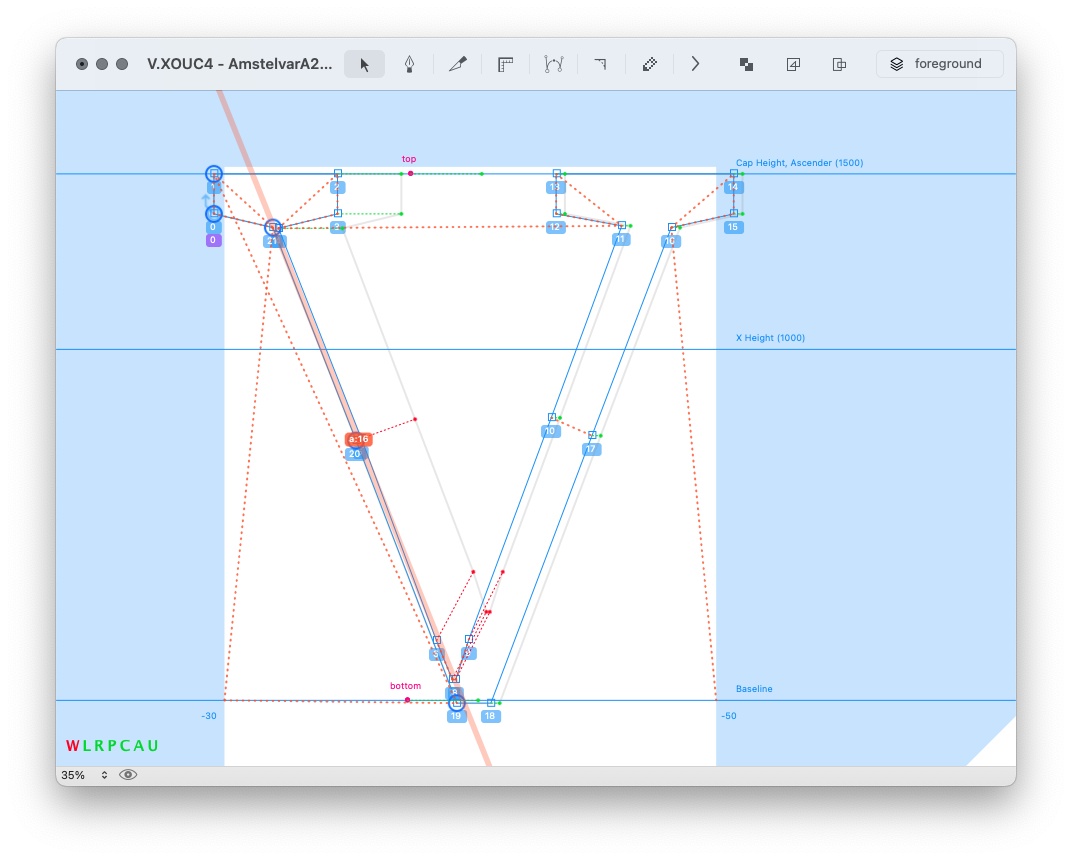
Task: Select the Bezier pen tool
Action: [x=410, y=64]
